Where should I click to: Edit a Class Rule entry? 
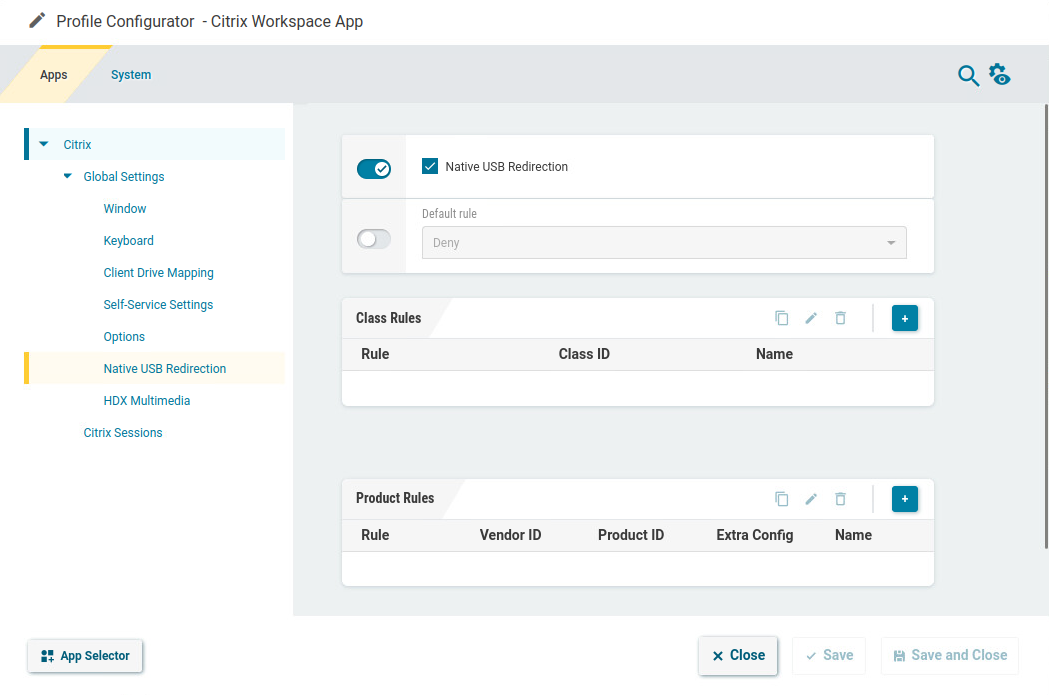click(810, 318)
